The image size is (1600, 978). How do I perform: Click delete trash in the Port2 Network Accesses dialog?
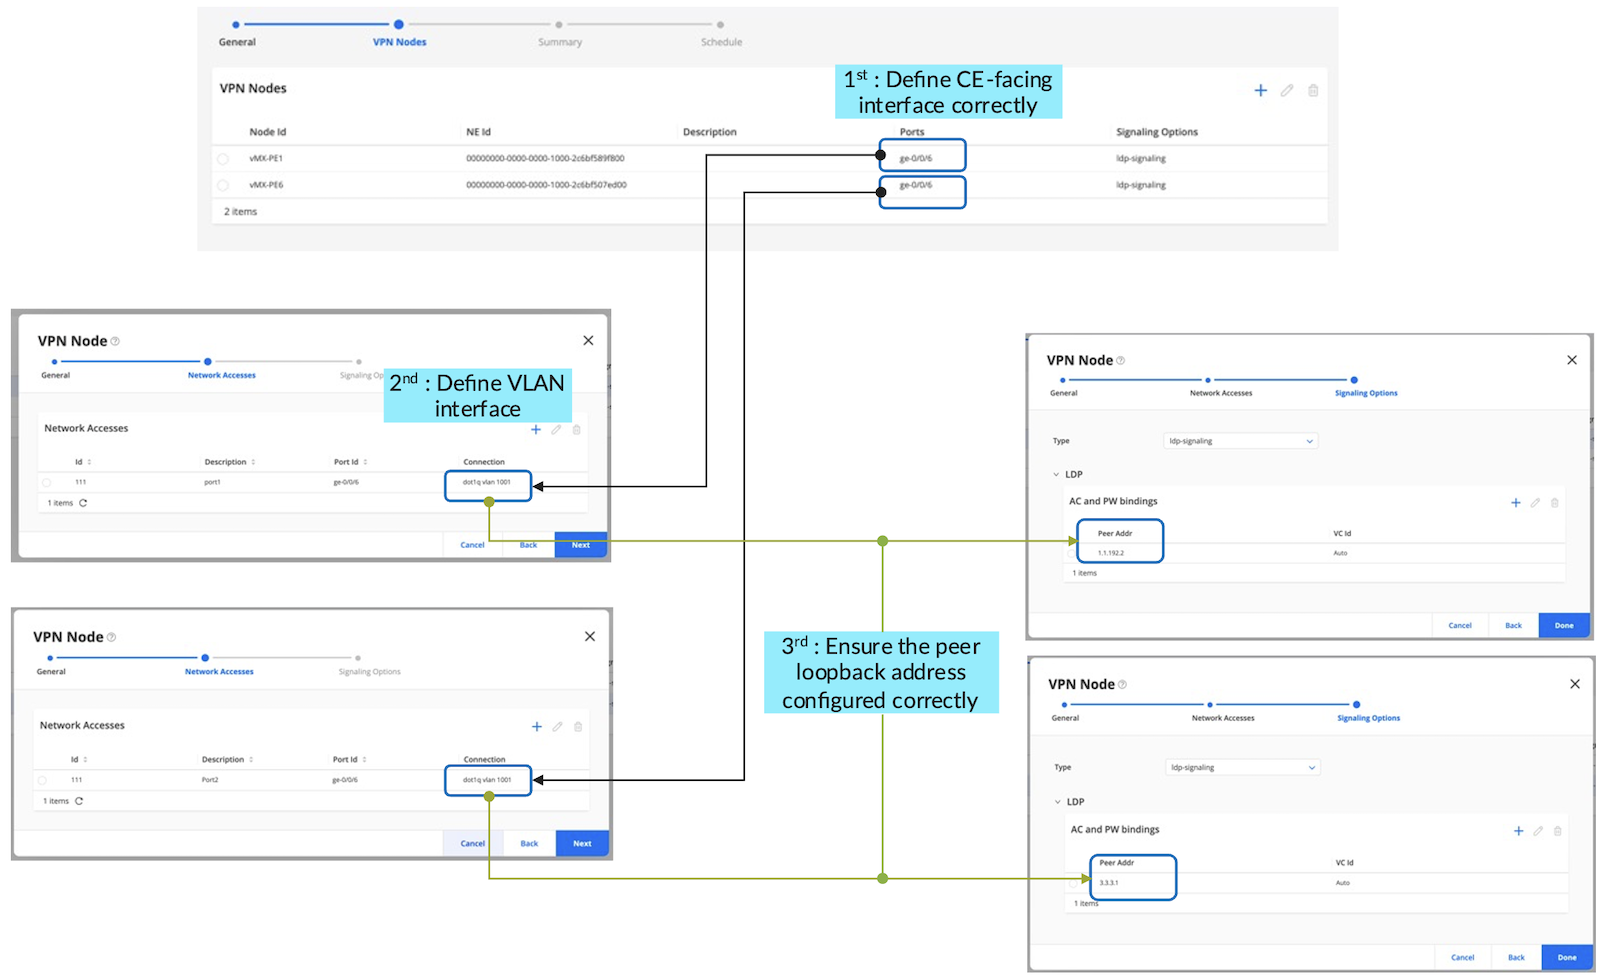point(578,727)
